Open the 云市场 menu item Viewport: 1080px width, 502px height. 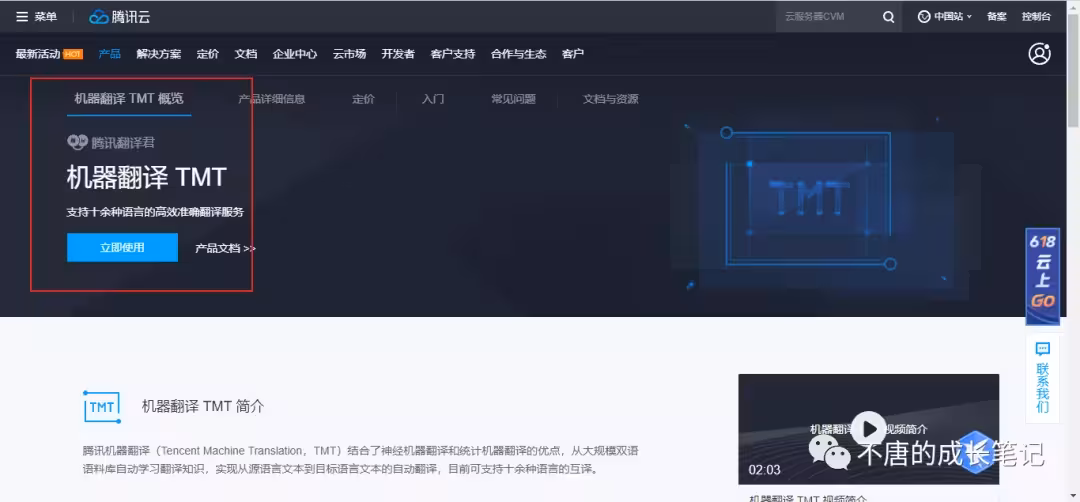click(x=349, y=54)
